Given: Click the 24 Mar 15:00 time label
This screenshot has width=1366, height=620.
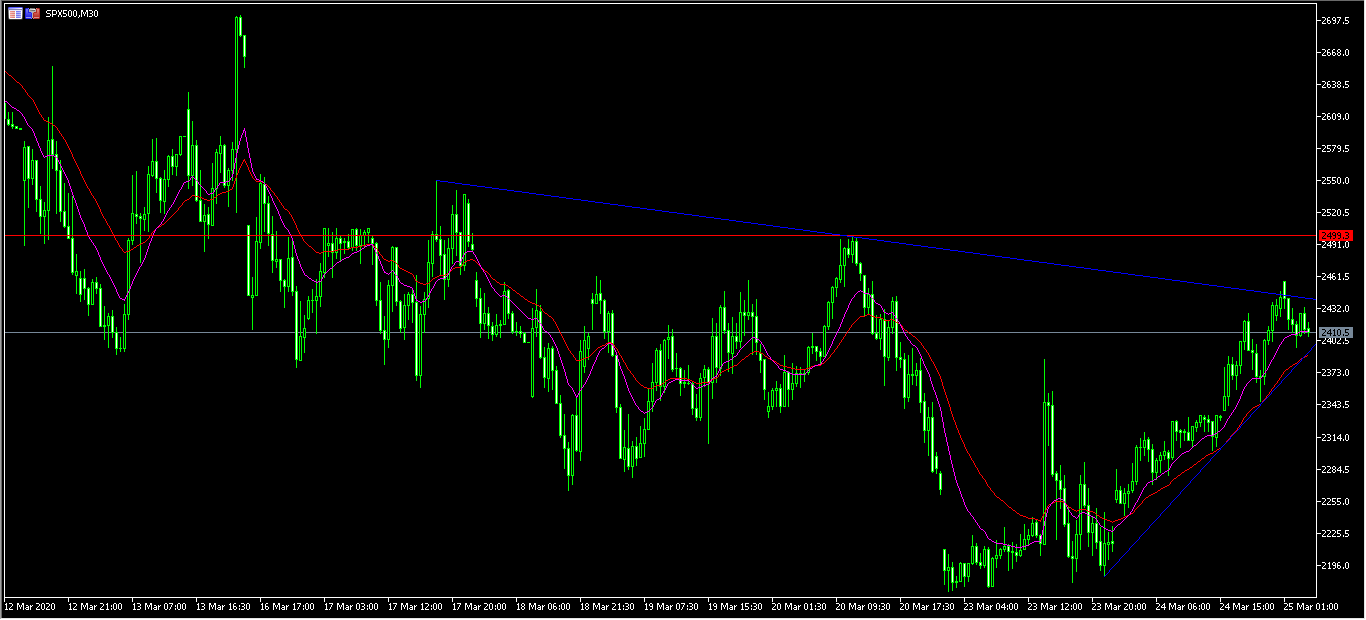Looking at the screenshot, I should click(1247, 606).
